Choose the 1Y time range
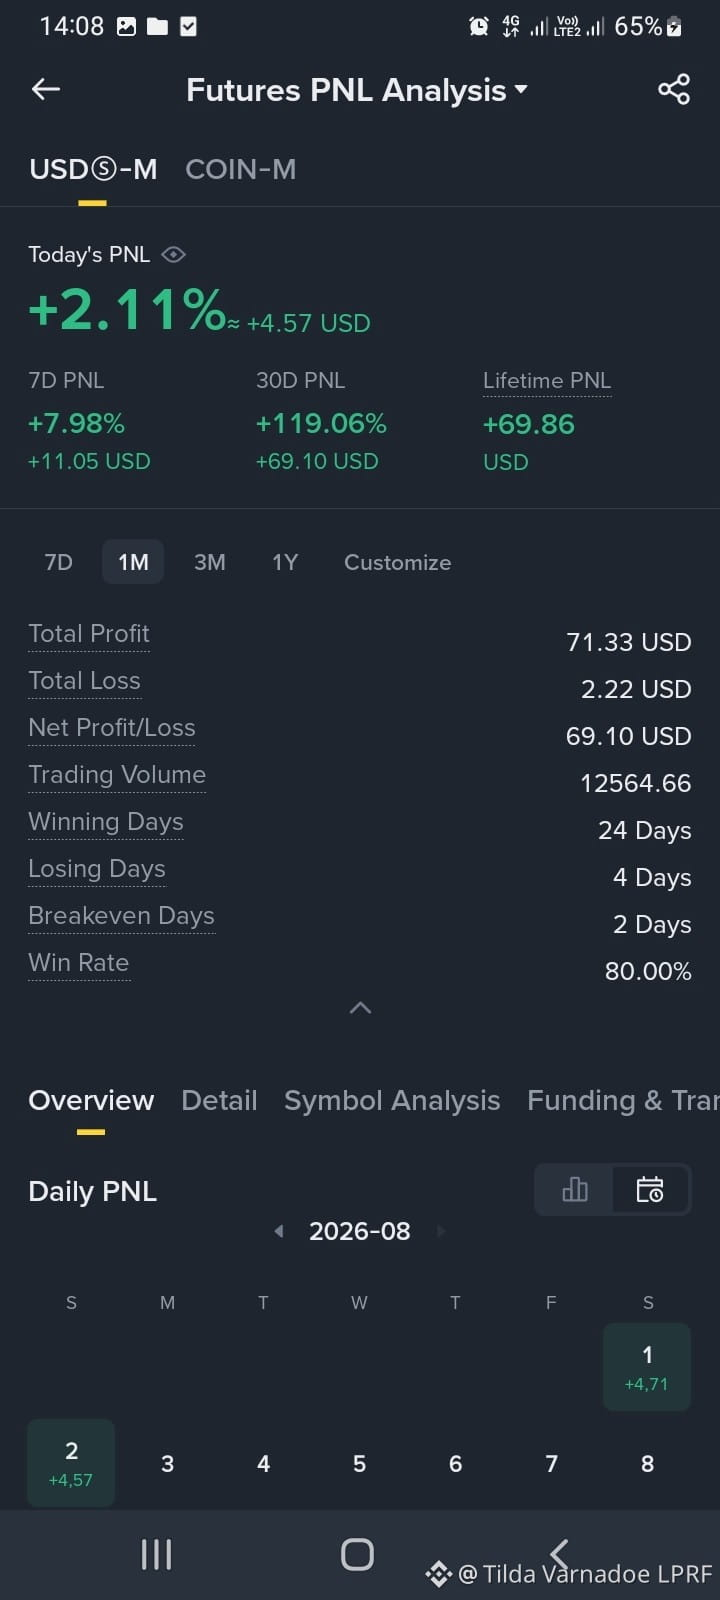The width and height of the screenshot is (720, 1600). pos(285,562)
